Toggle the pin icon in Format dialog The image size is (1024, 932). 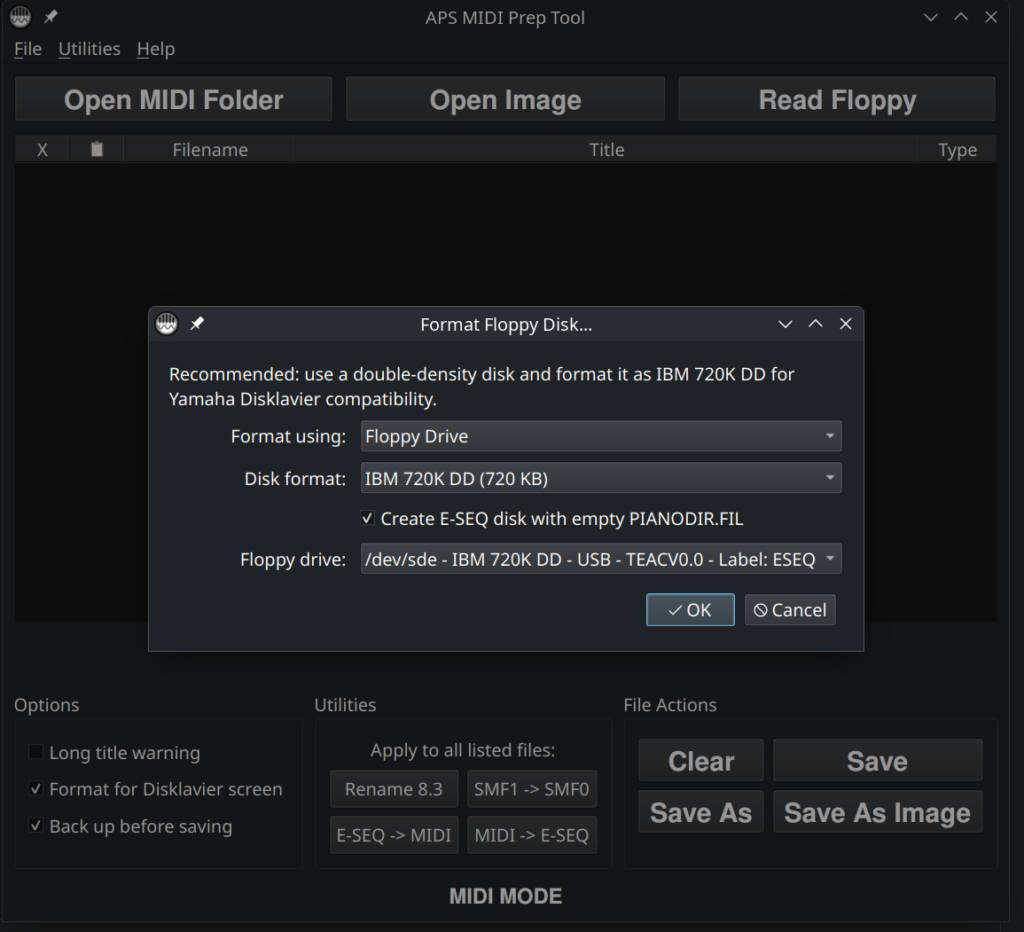tap(197, 323)
